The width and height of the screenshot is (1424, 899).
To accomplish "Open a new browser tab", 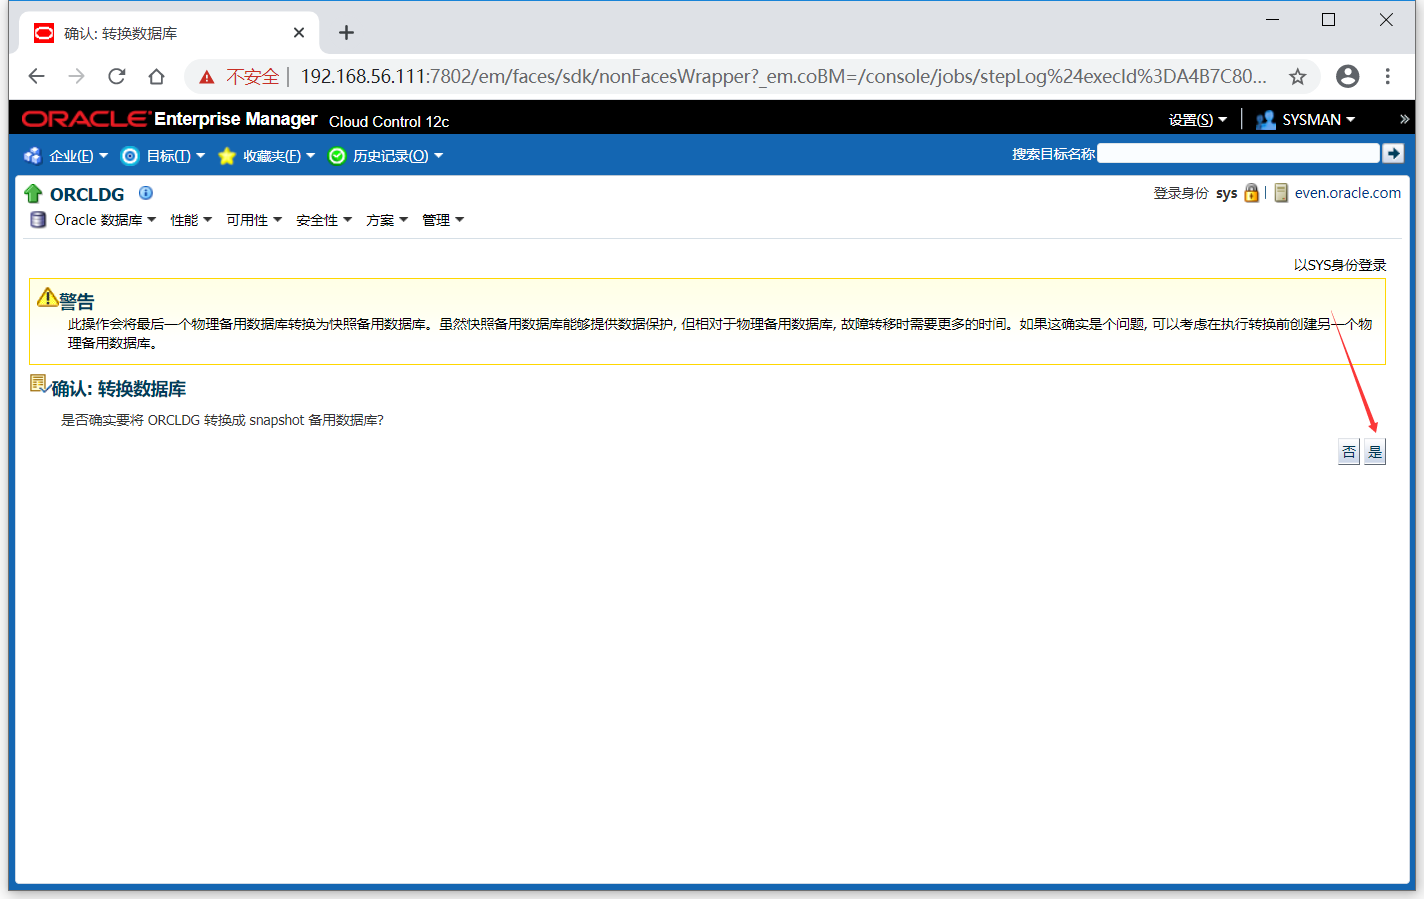I will (x=346, y=33).
